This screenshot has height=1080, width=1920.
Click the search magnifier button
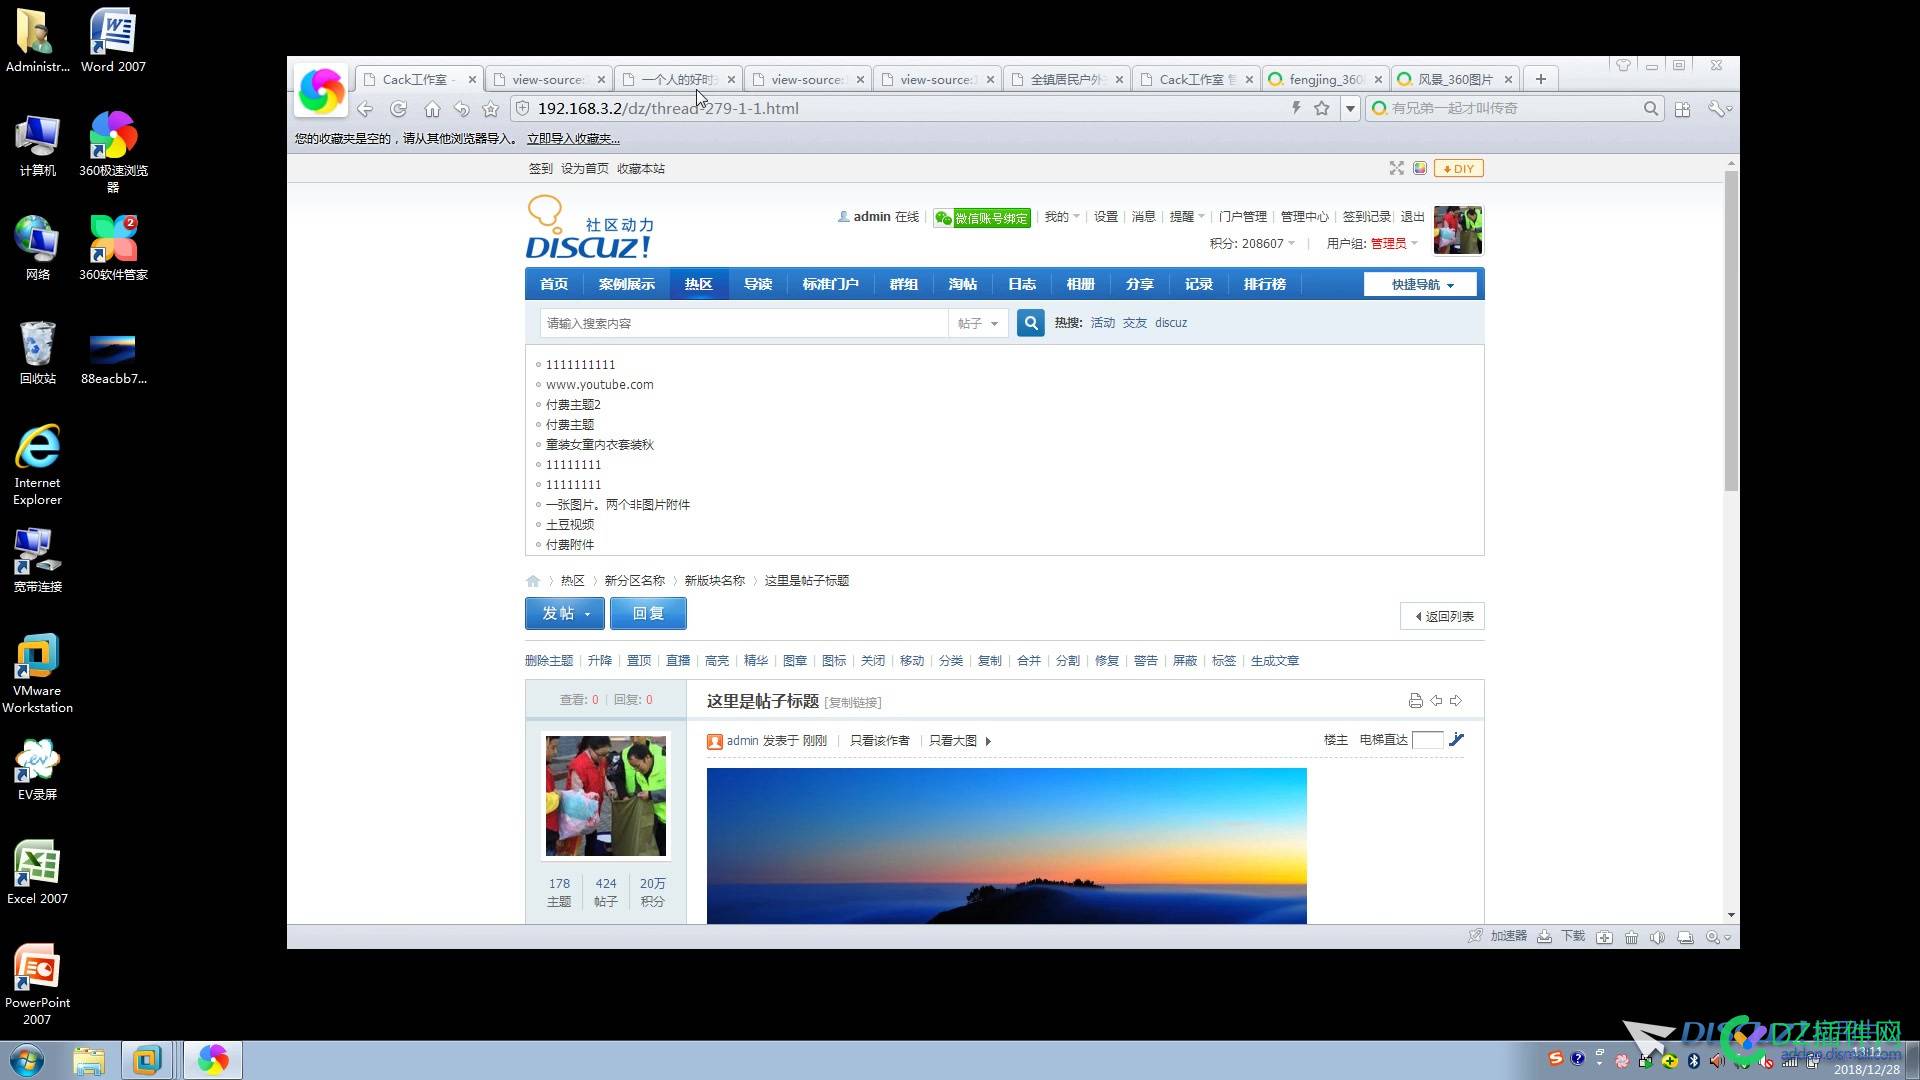(x=1030, y=322)
